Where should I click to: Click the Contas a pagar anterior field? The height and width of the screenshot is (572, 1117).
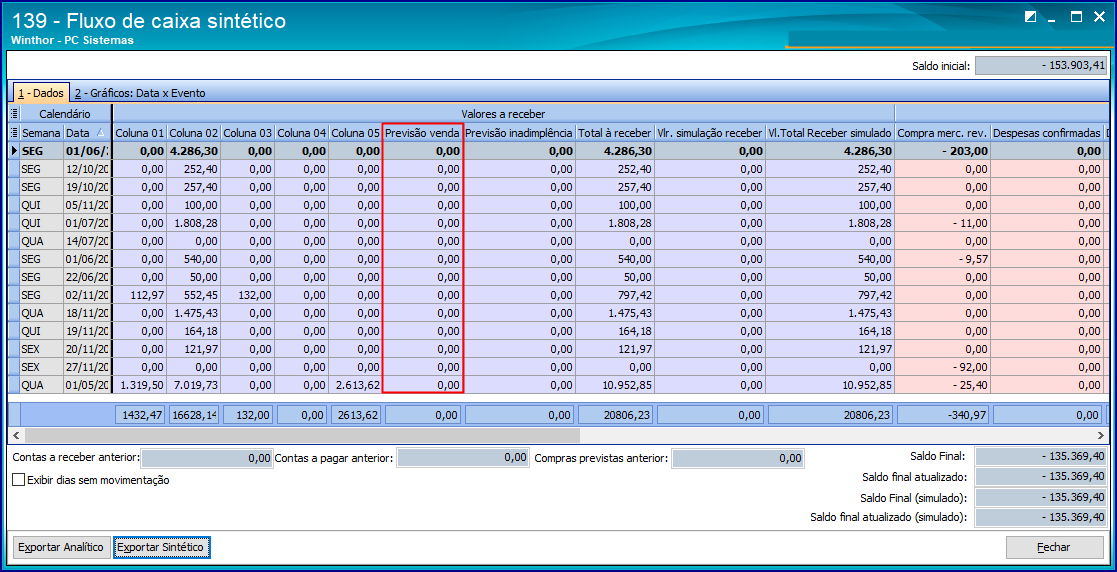coord(464,459)
